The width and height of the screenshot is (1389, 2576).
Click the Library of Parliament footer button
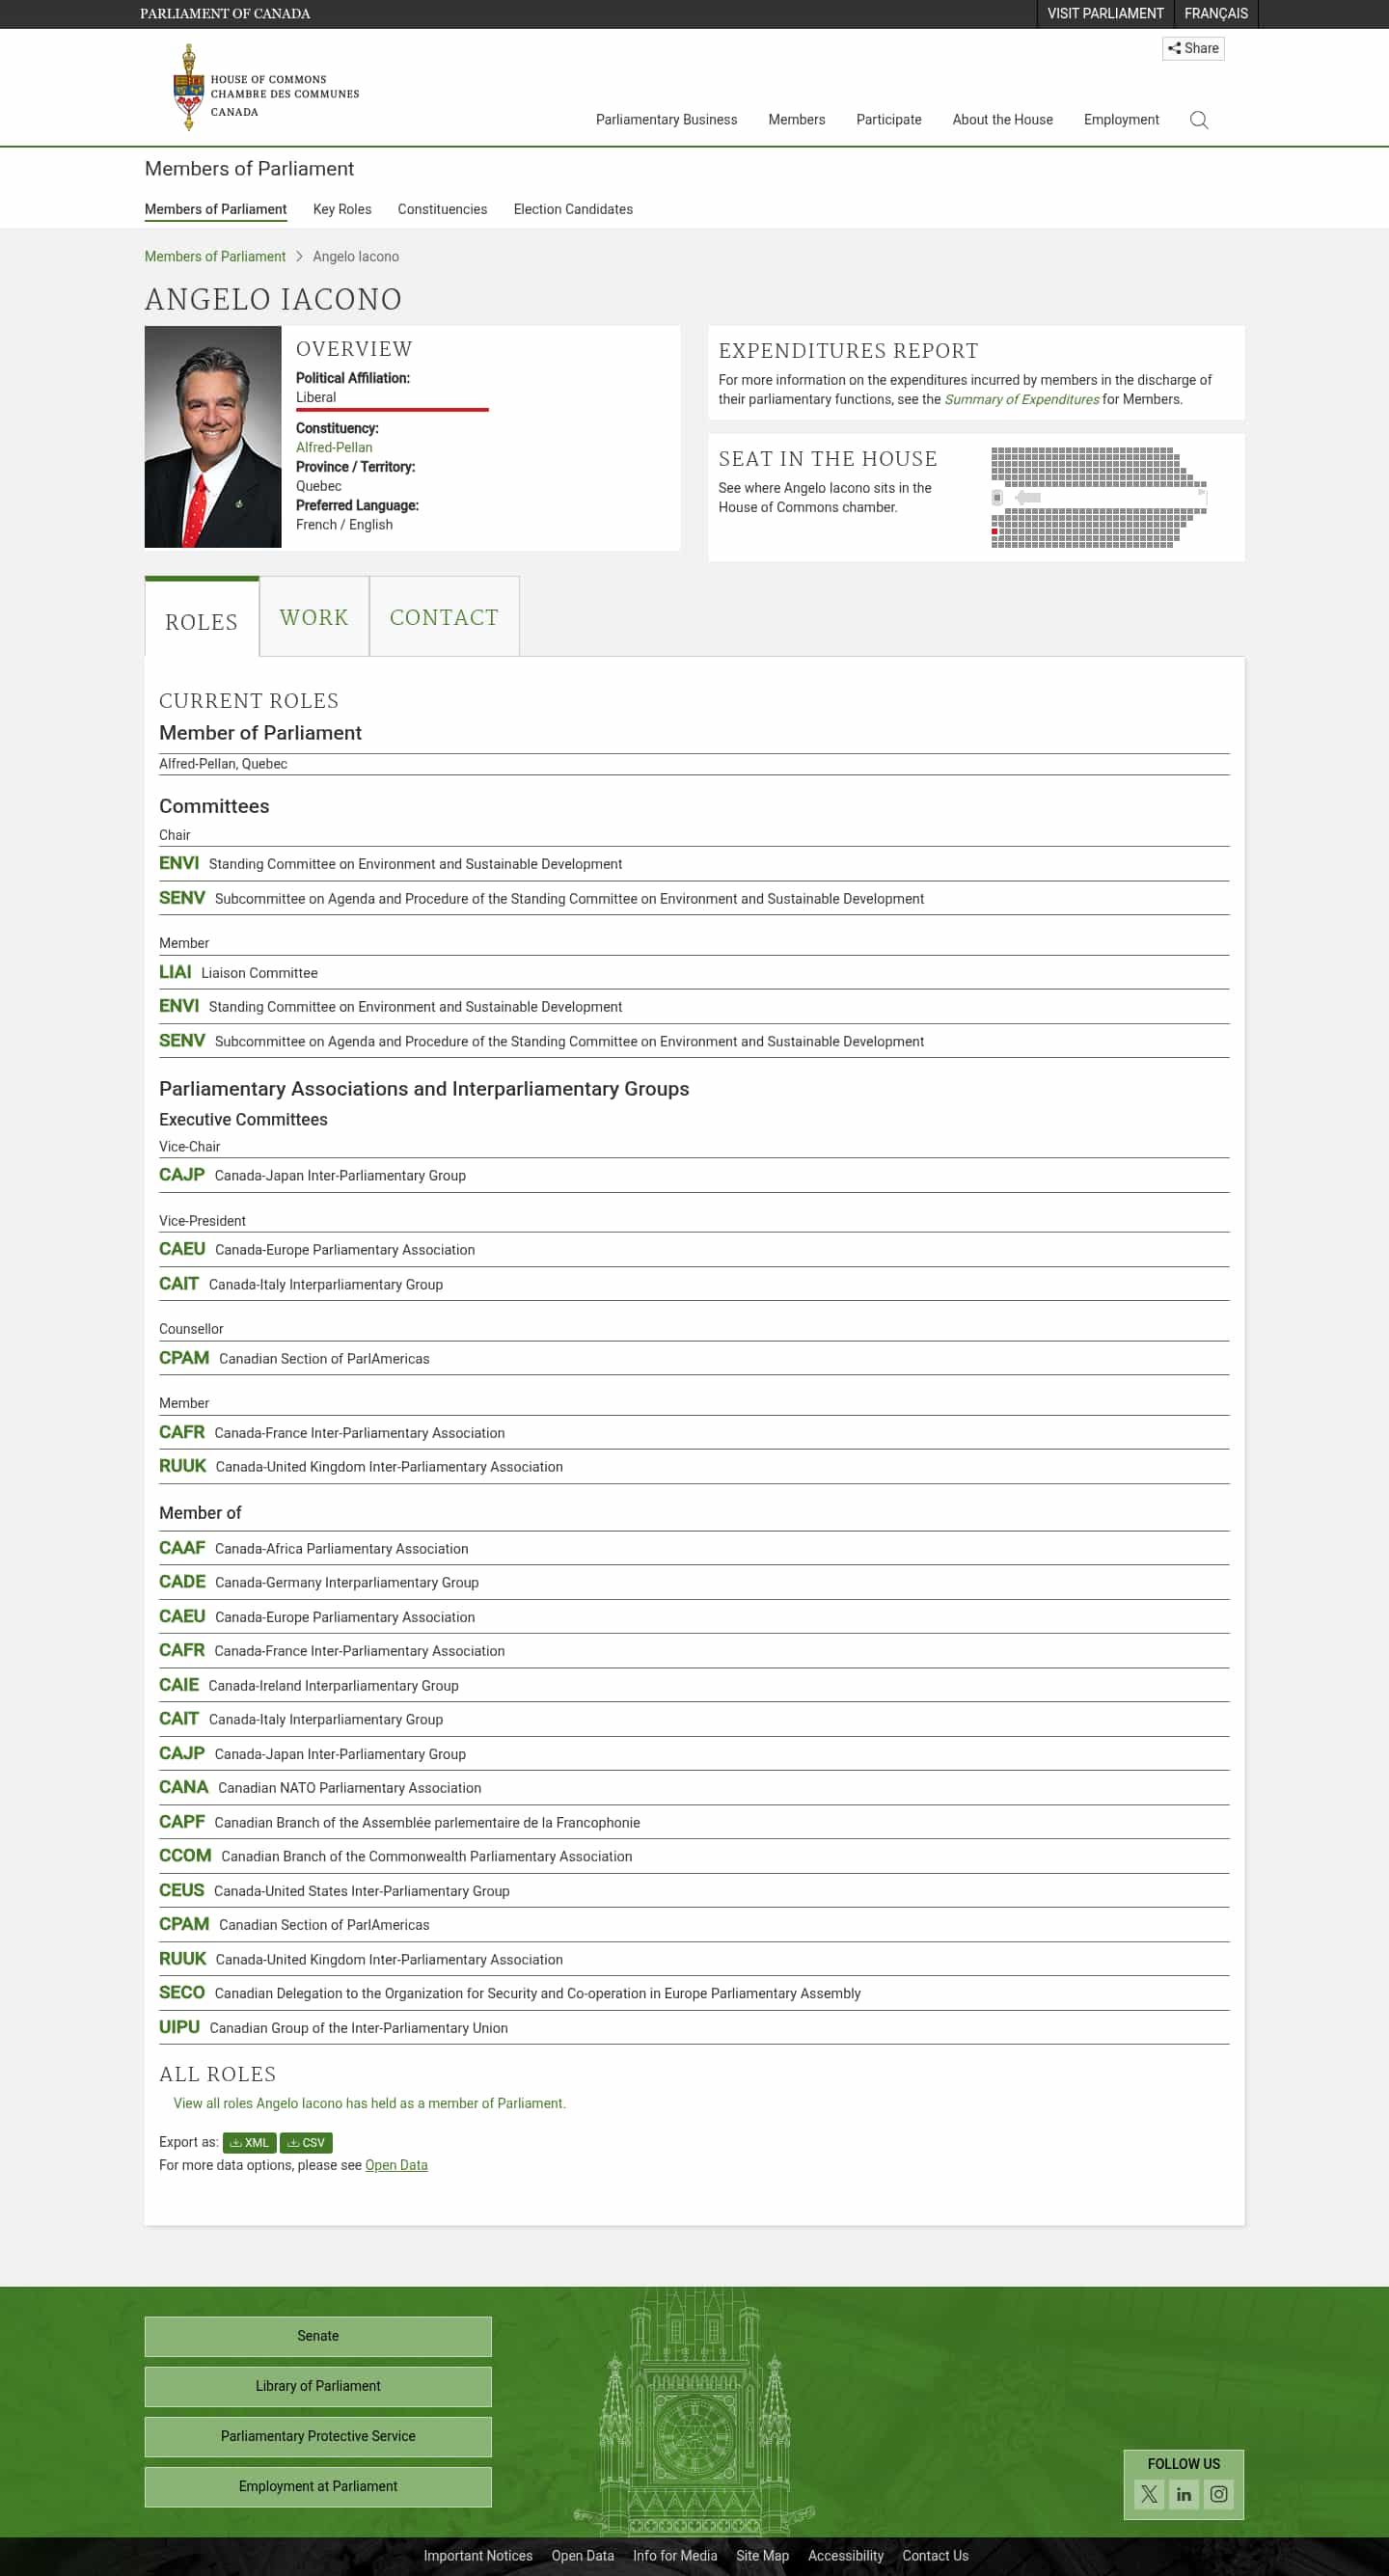click(318, 2386)
